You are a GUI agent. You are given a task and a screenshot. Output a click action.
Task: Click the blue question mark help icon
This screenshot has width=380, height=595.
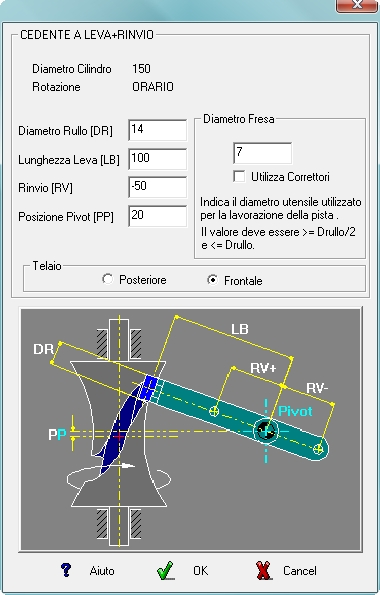coord(66,570)
